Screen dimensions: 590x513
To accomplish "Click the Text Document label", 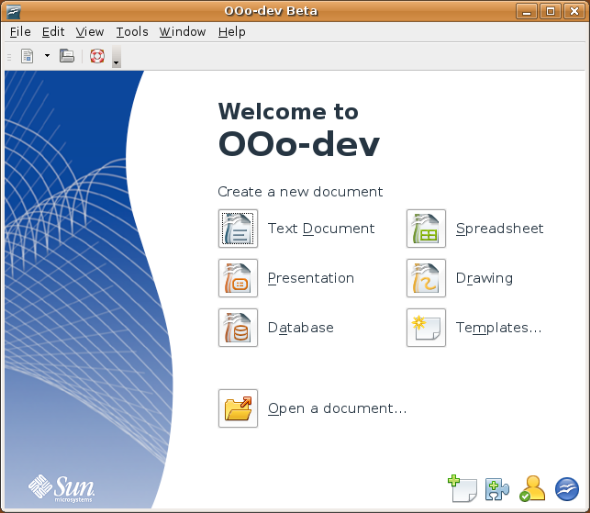I will point(321,228).
